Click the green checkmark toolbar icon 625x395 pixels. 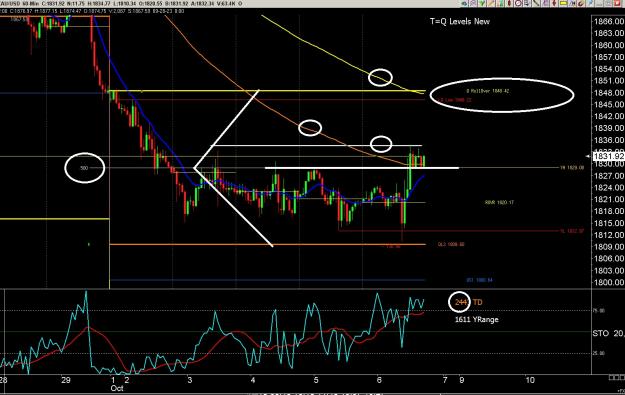[482, 4]
